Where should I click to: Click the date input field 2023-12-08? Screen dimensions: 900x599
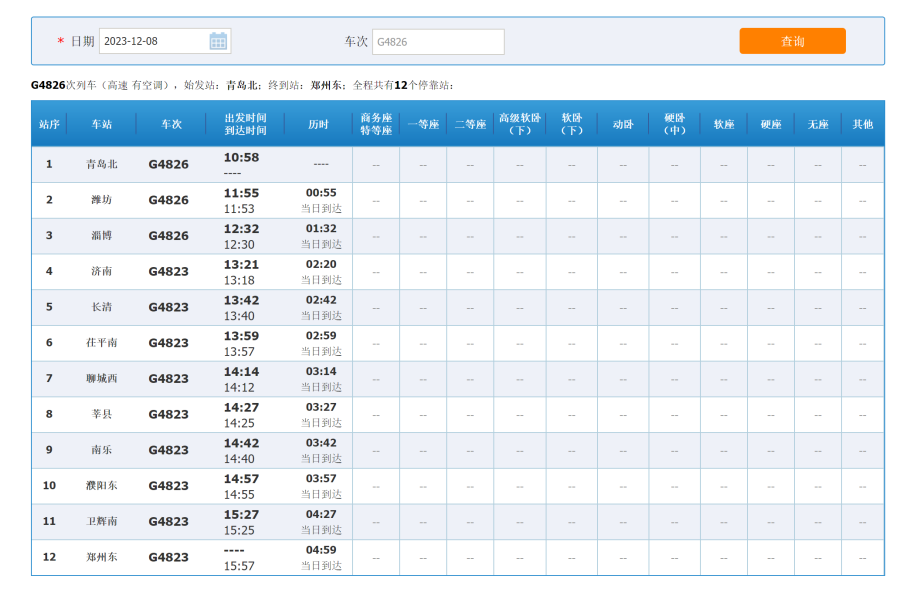click(153, 41)
